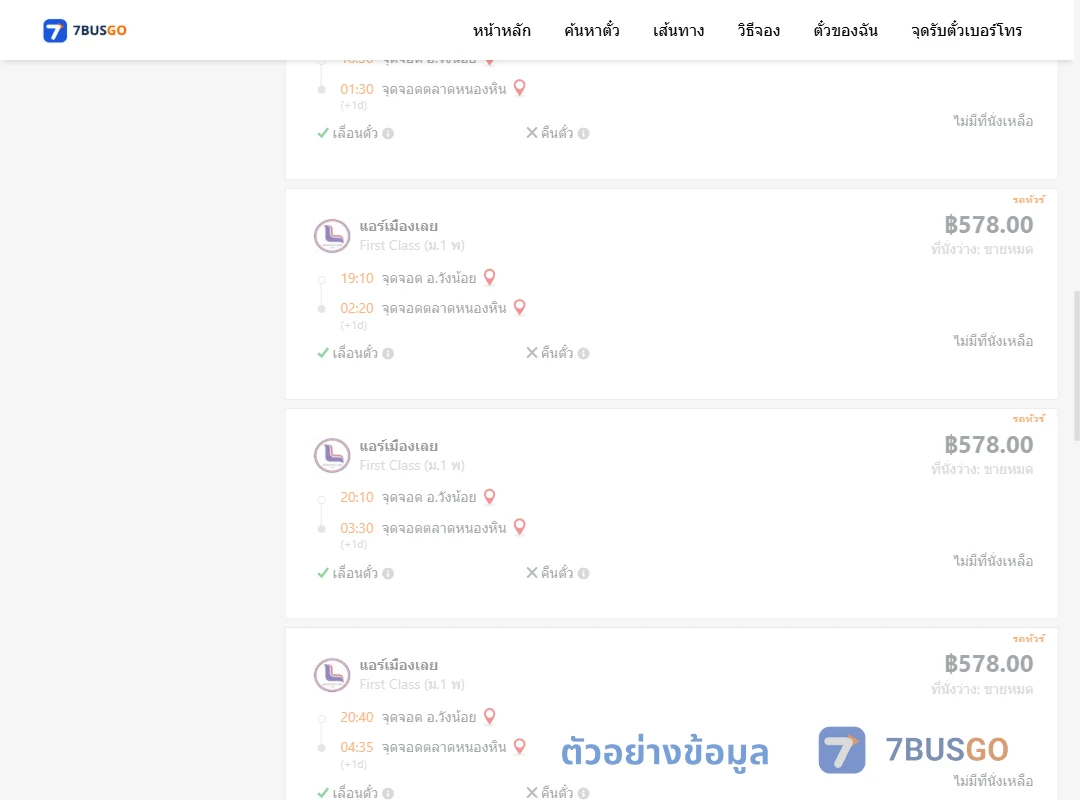Click map pin beside 03:30 จุดจอดตลาดหนองหิน

click(x=520, y=526)
